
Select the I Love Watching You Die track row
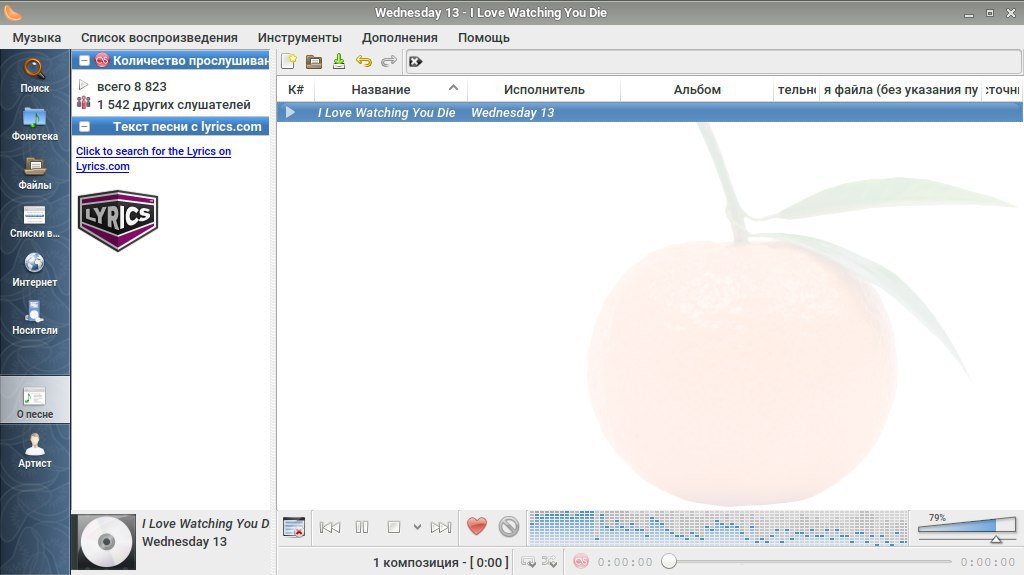tap(650, 112)
